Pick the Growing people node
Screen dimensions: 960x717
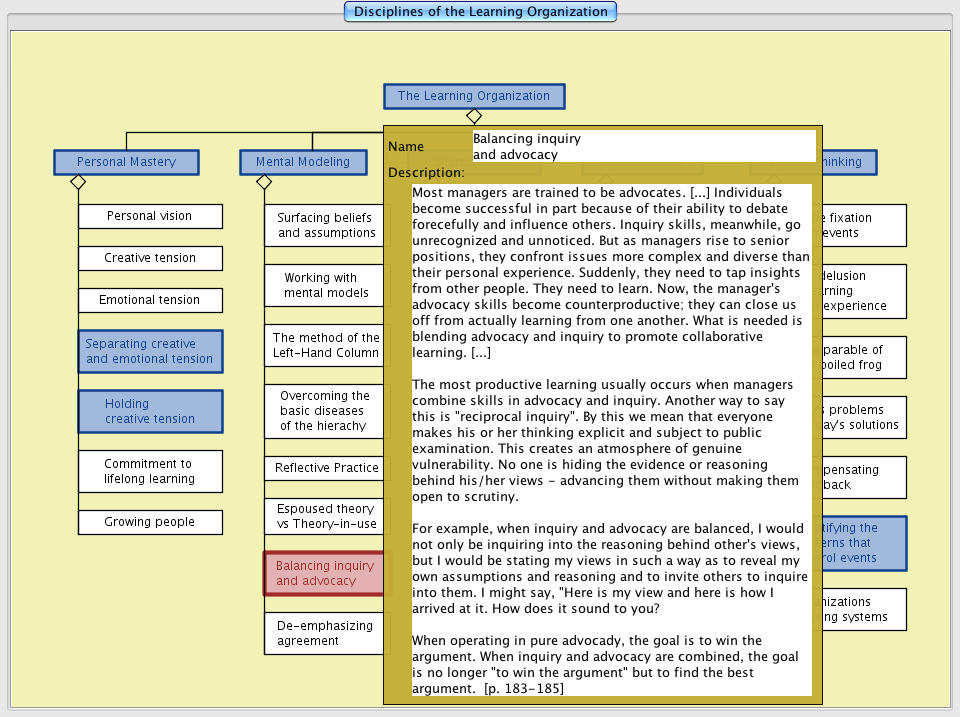point(150,522)
